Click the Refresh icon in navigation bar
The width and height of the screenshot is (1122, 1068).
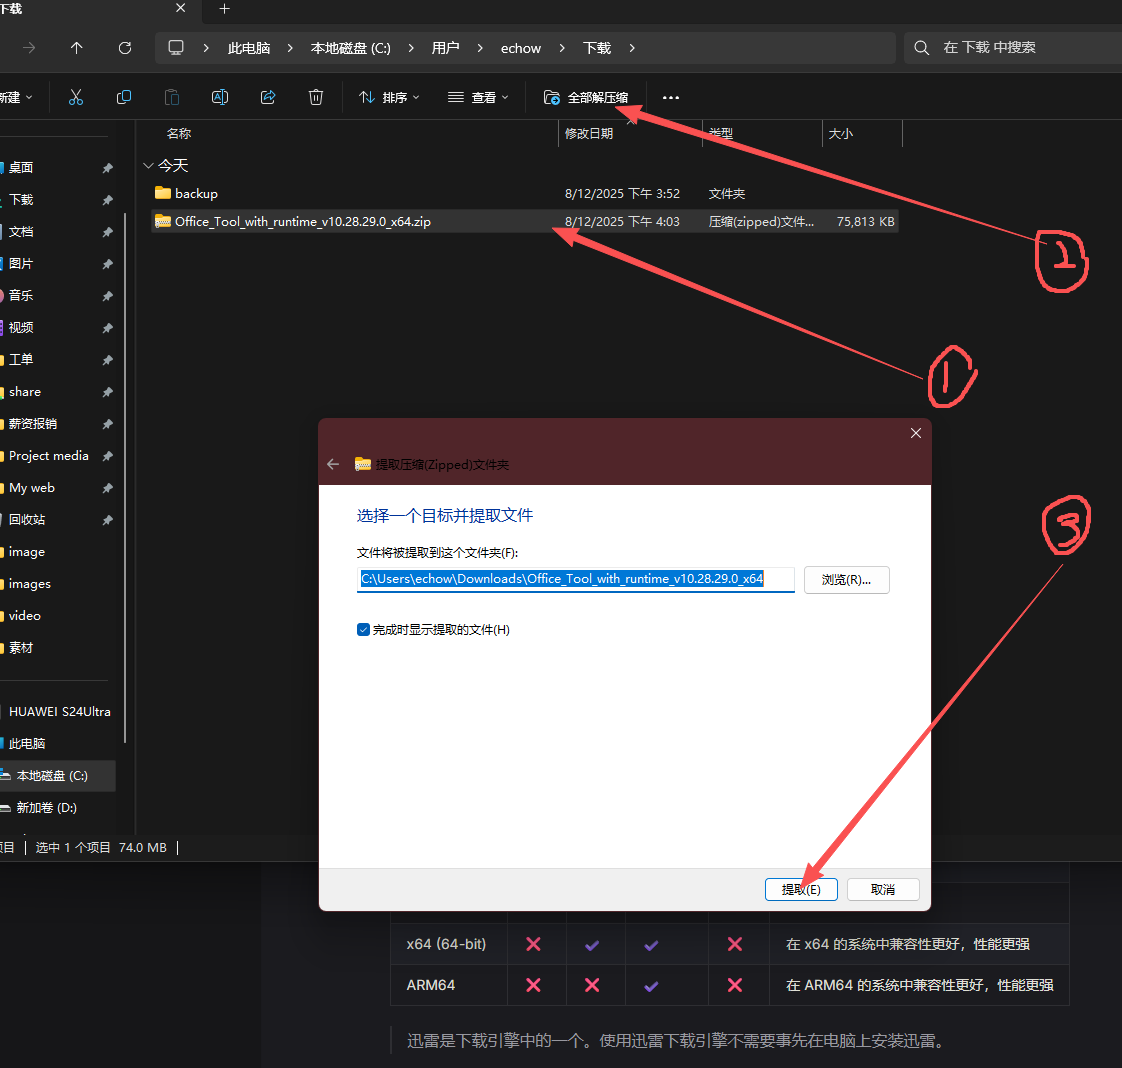125,48
